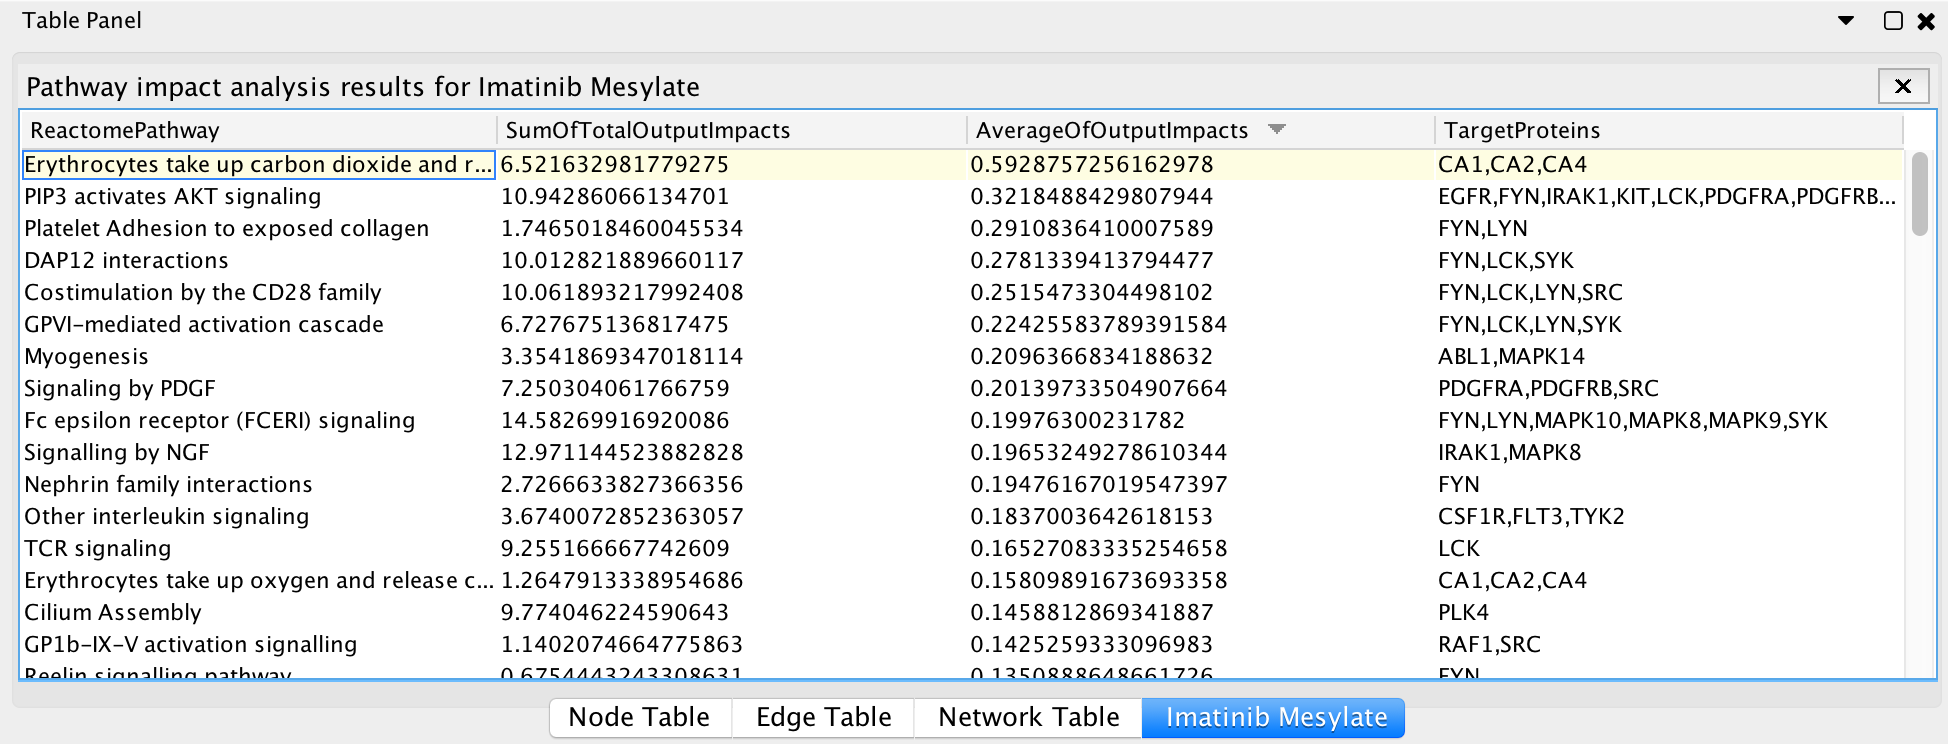1948x744 pixels.
Task: Click average value 0.5928757256162978
Action: (x=1092, y=165)
